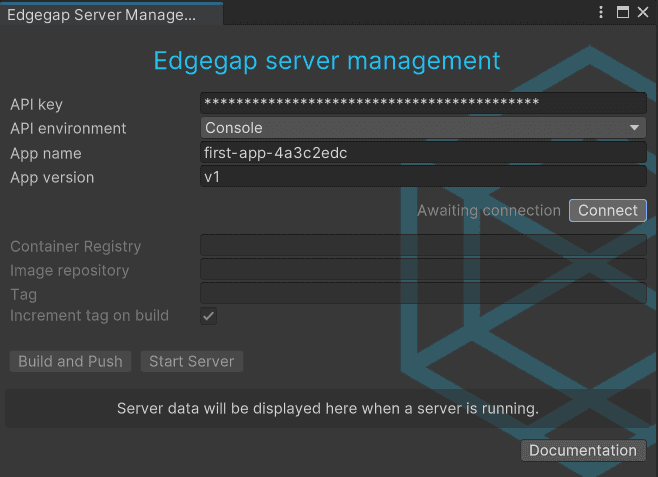The image size is (658, 477).
Task: Click into the API key field
Action: point(423,103)
